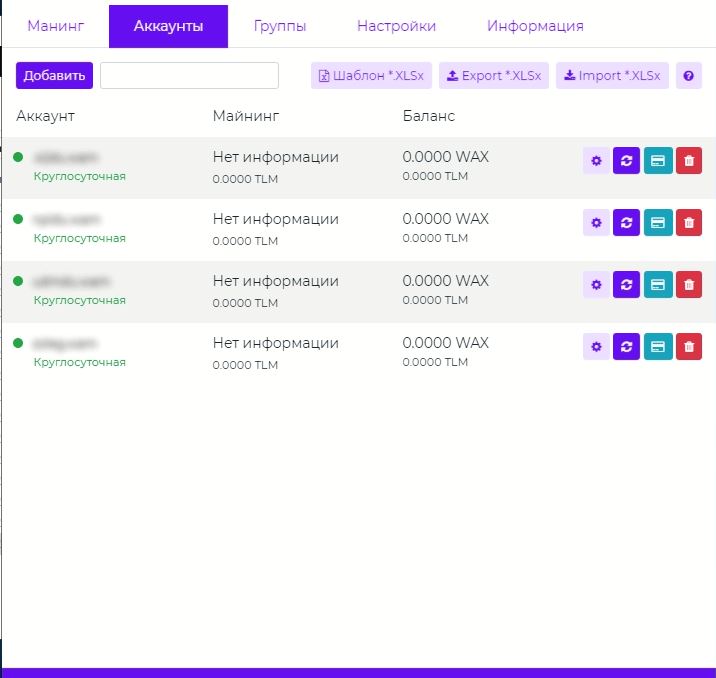Select the blurred name of the second account
The height and width of the screenshot is (678, 716).
(67, 220)
